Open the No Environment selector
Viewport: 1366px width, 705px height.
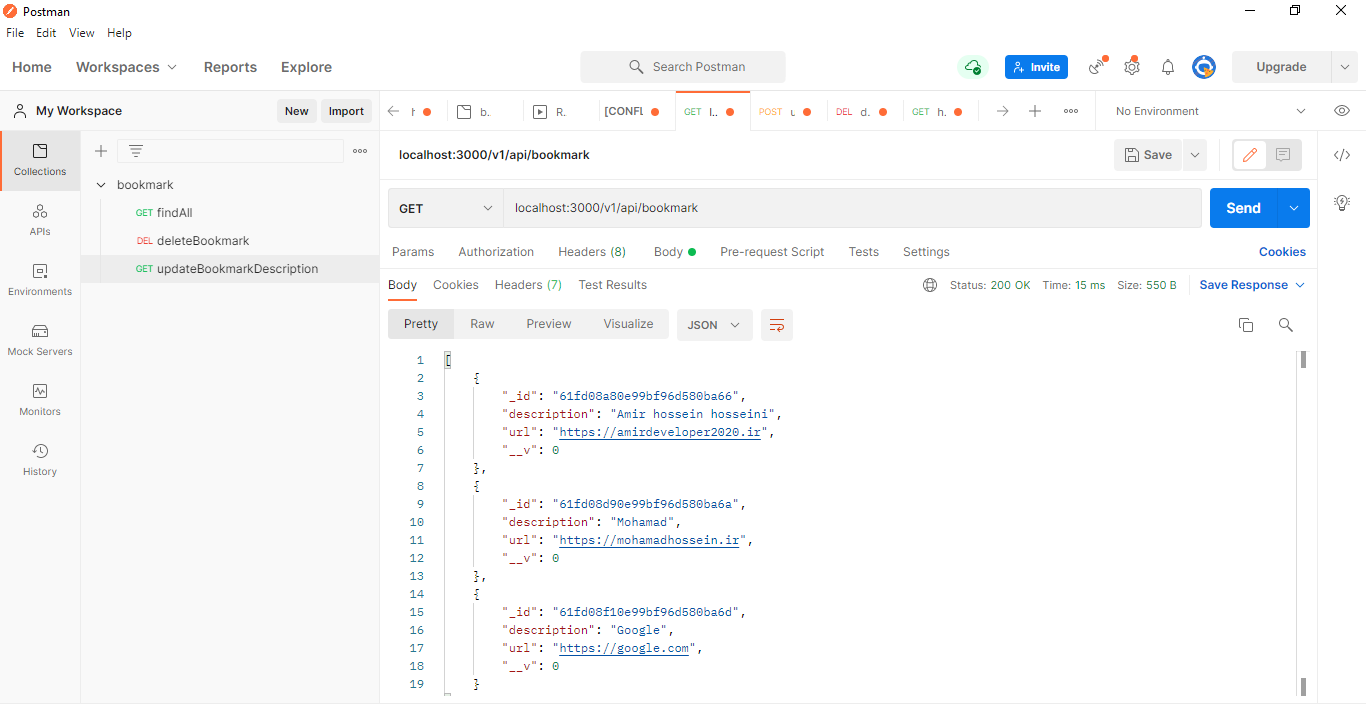click(1210, 111)
